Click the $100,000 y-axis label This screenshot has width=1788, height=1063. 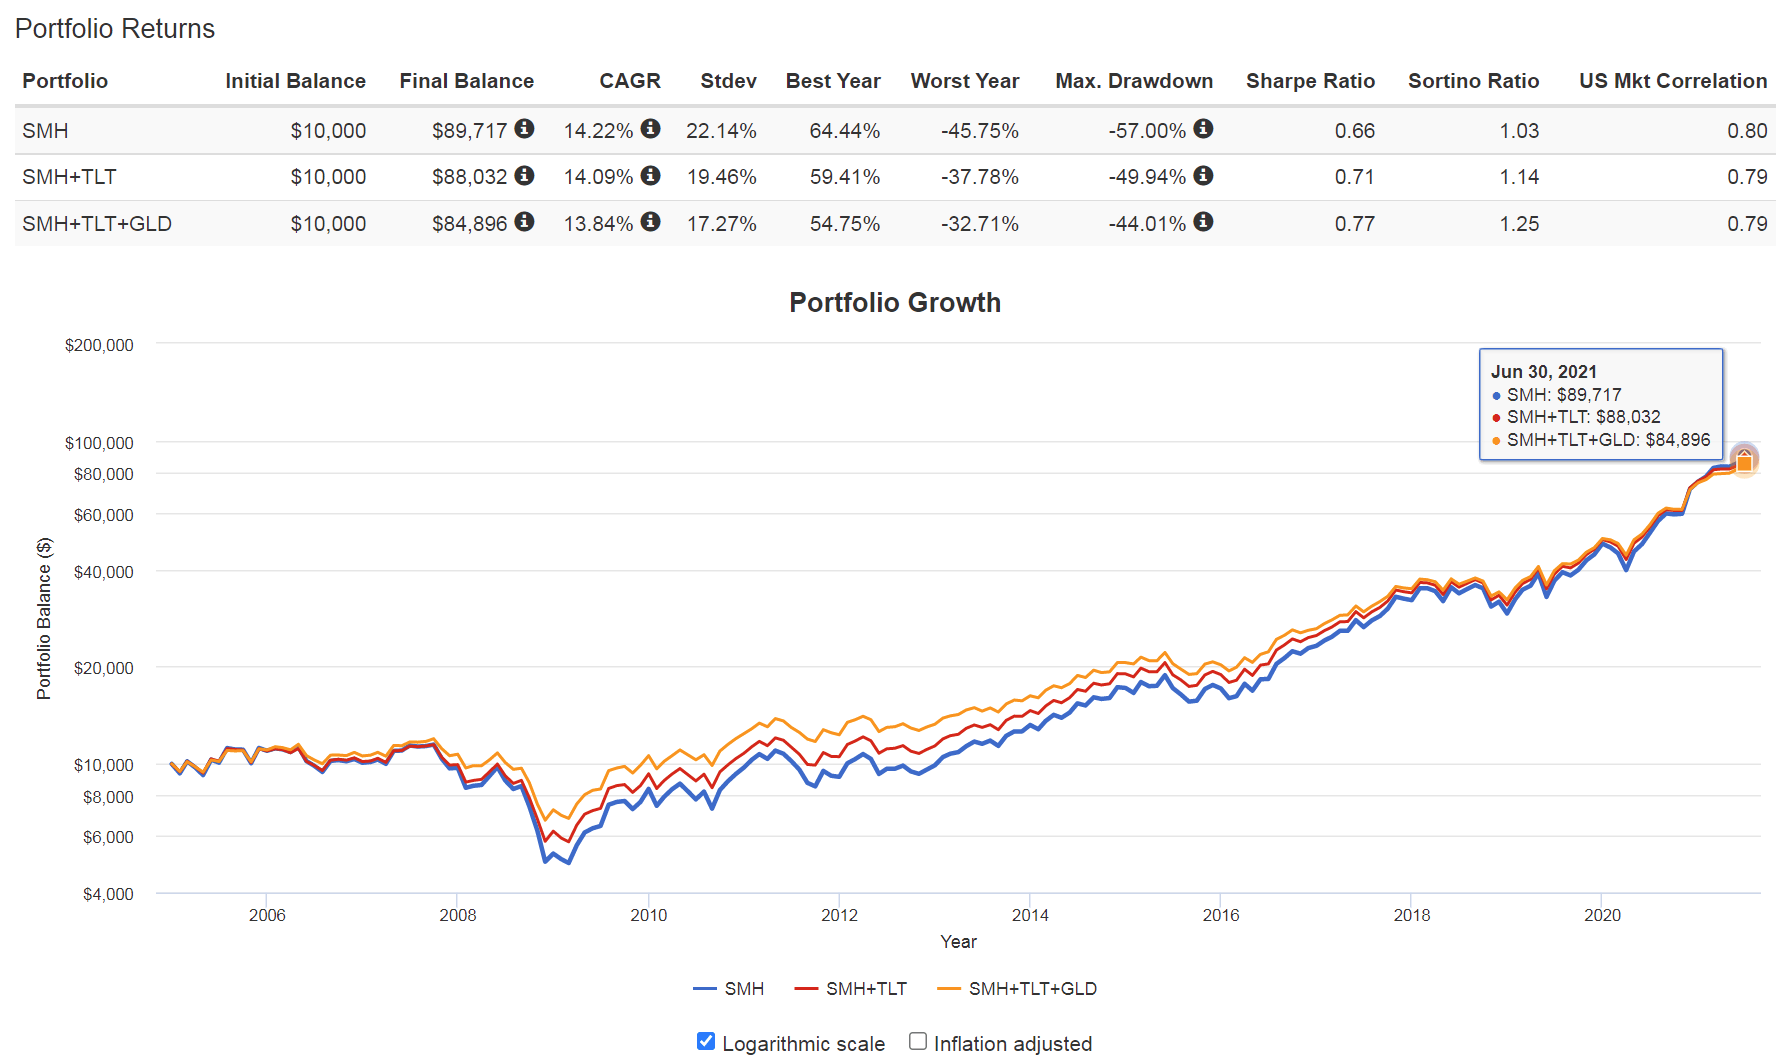point(99,443)
